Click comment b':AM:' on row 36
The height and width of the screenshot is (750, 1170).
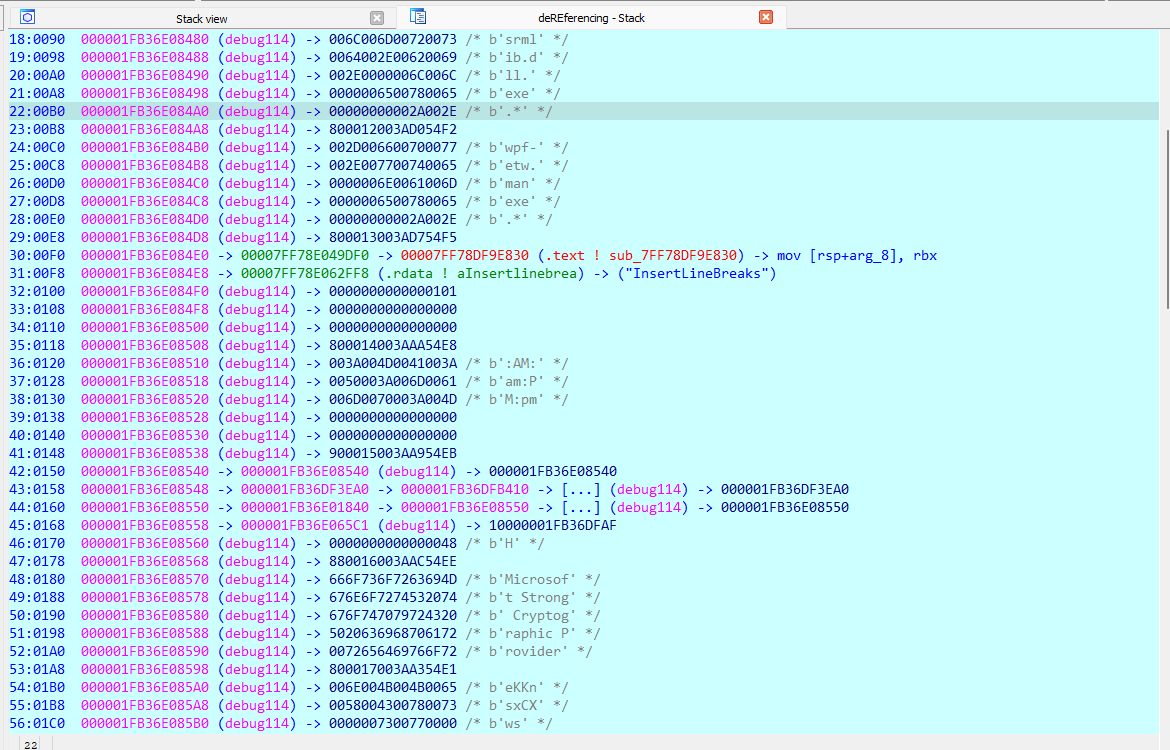516,363
